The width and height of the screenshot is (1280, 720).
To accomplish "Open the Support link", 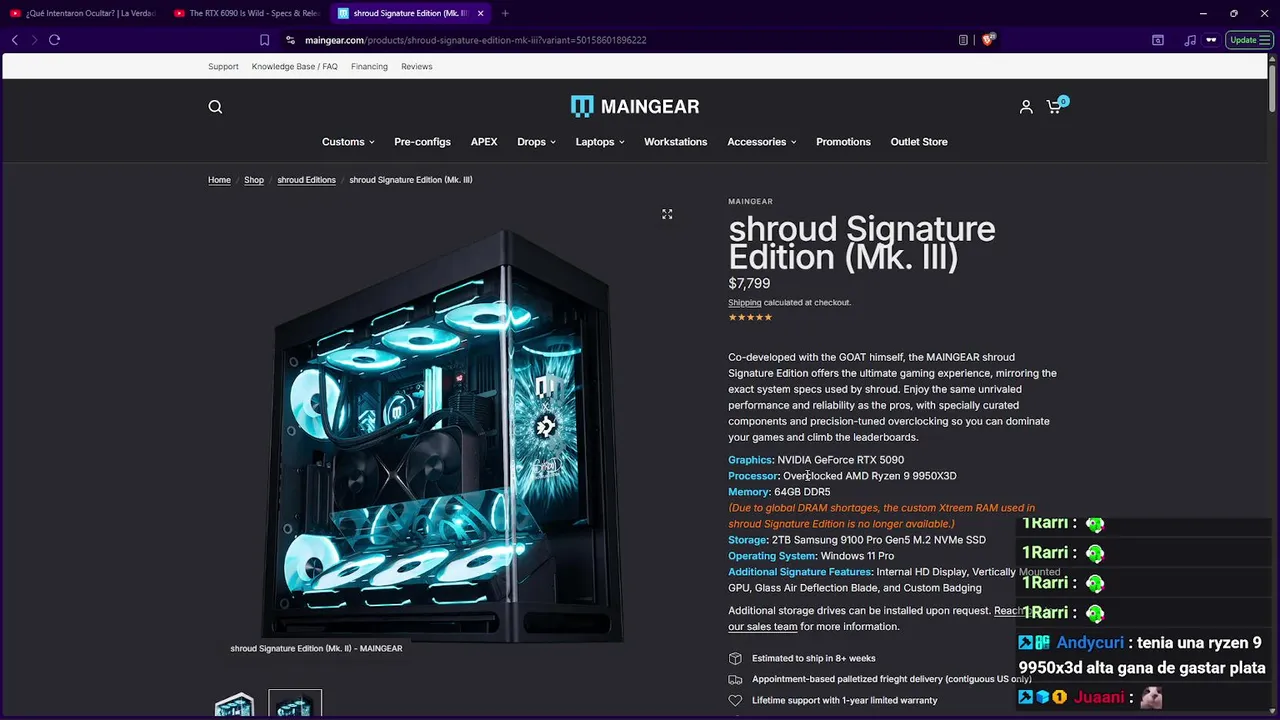I will pyautogui.click(x=223, y=67).
